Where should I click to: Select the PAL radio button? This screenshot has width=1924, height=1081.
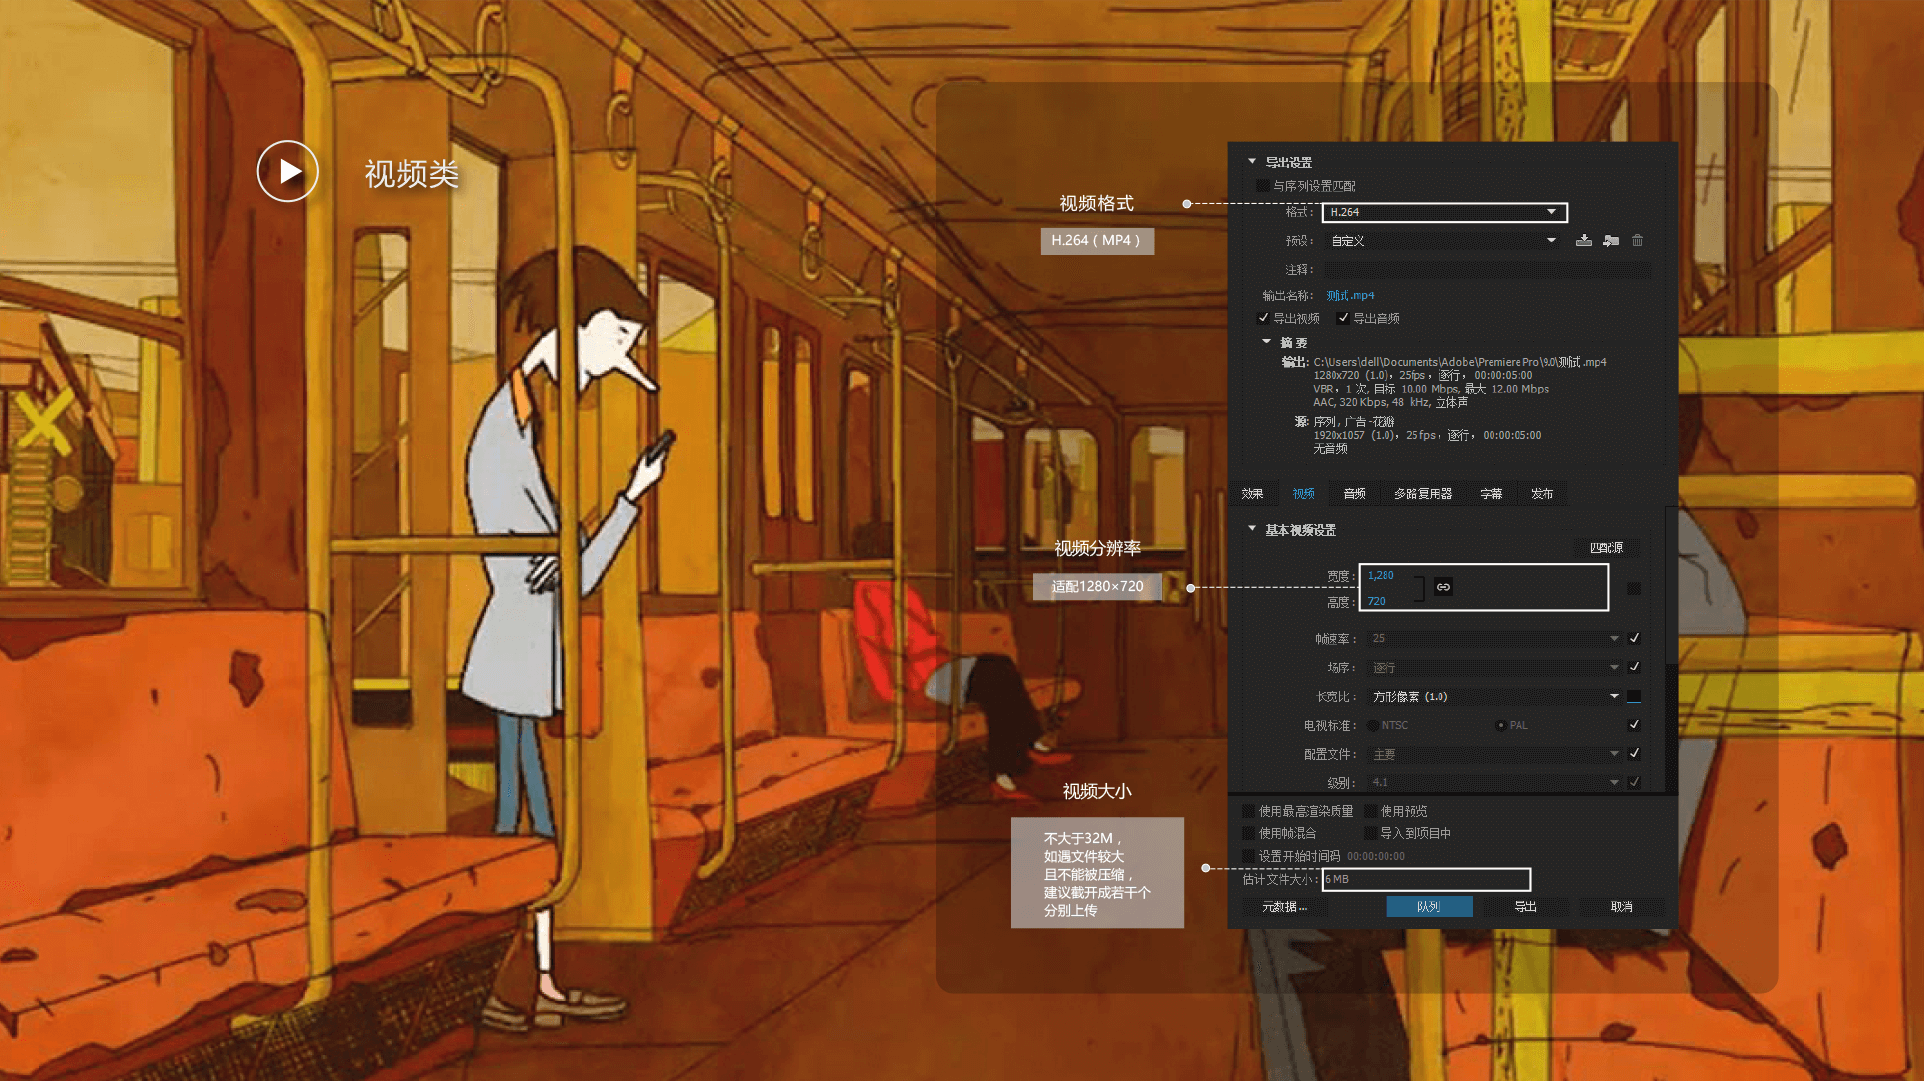pyautogui.click(x=1500, y=726)
